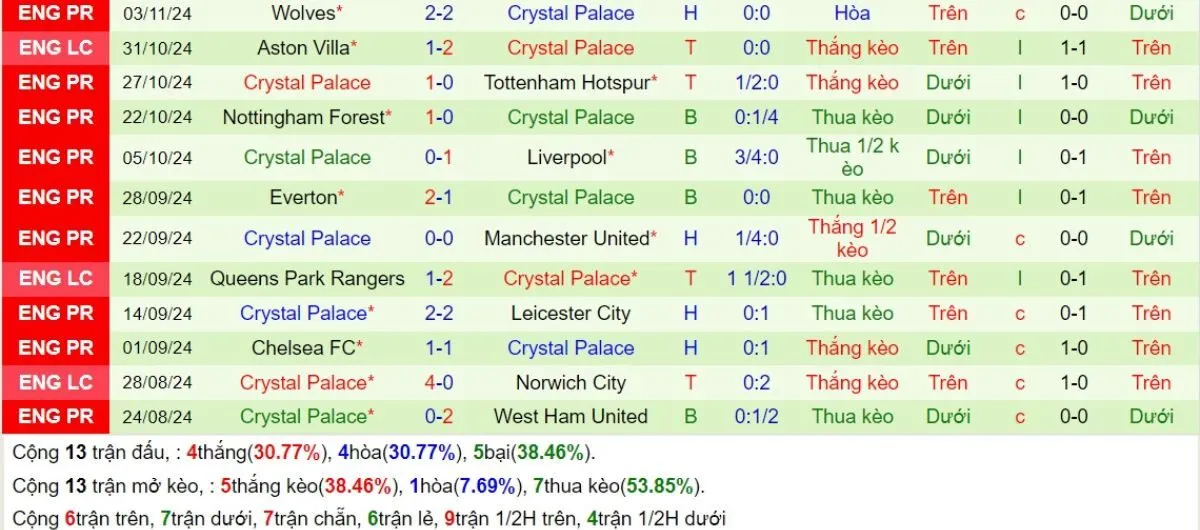The height and width of the screenshot is (530, 1200).
Task: Click the Everton team name
Action: point(304,197)
